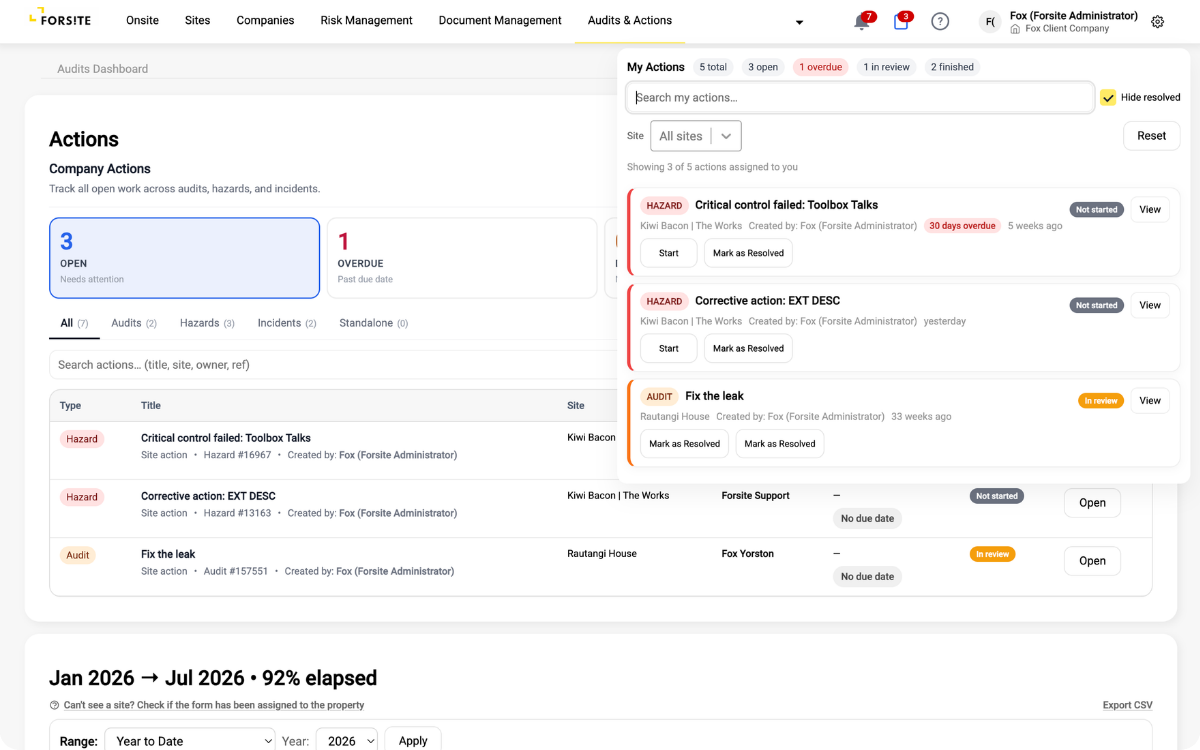The height and width of the screenshot is (750, 1200).
Task: Open the Range Year to Date dropdown
Action: pos(190,741)
